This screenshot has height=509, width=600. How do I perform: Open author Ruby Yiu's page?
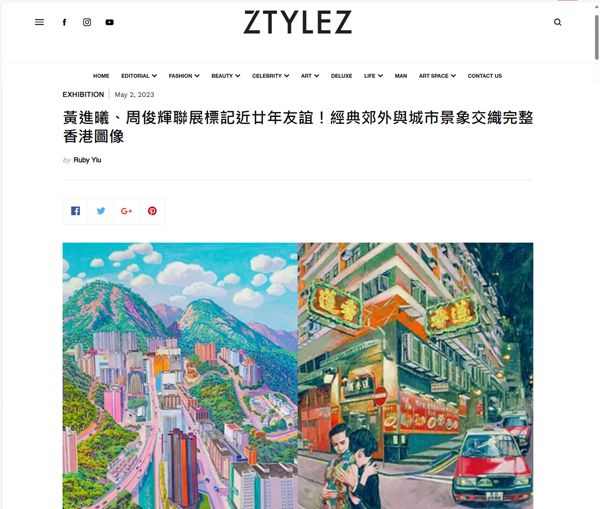87,160
